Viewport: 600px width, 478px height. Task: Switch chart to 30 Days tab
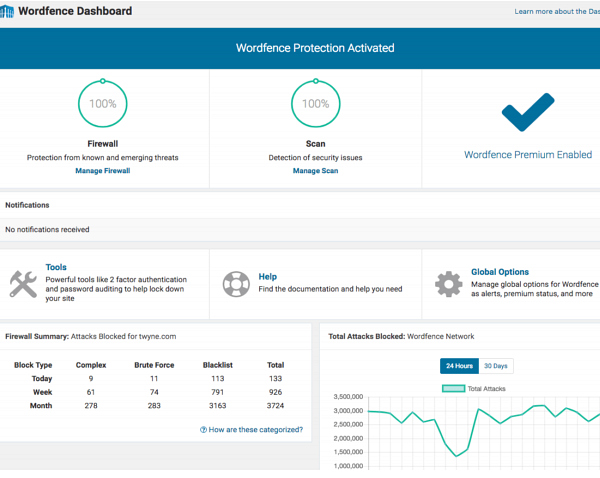click(496, 366)
